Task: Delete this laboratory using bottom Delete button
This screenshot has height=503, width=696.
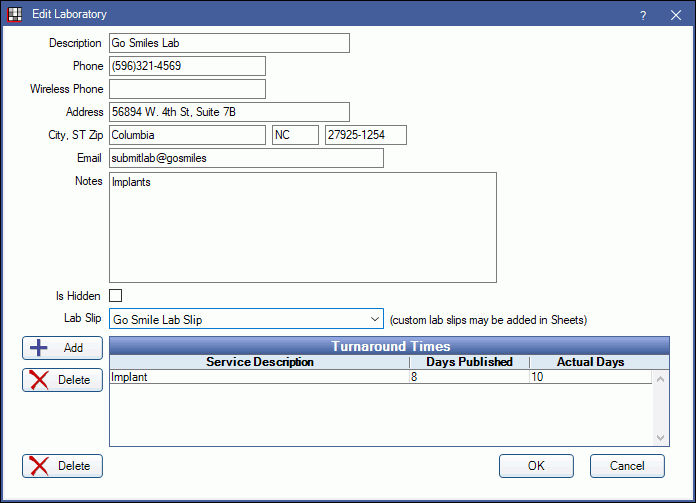Action: click(x=62, y=466)
